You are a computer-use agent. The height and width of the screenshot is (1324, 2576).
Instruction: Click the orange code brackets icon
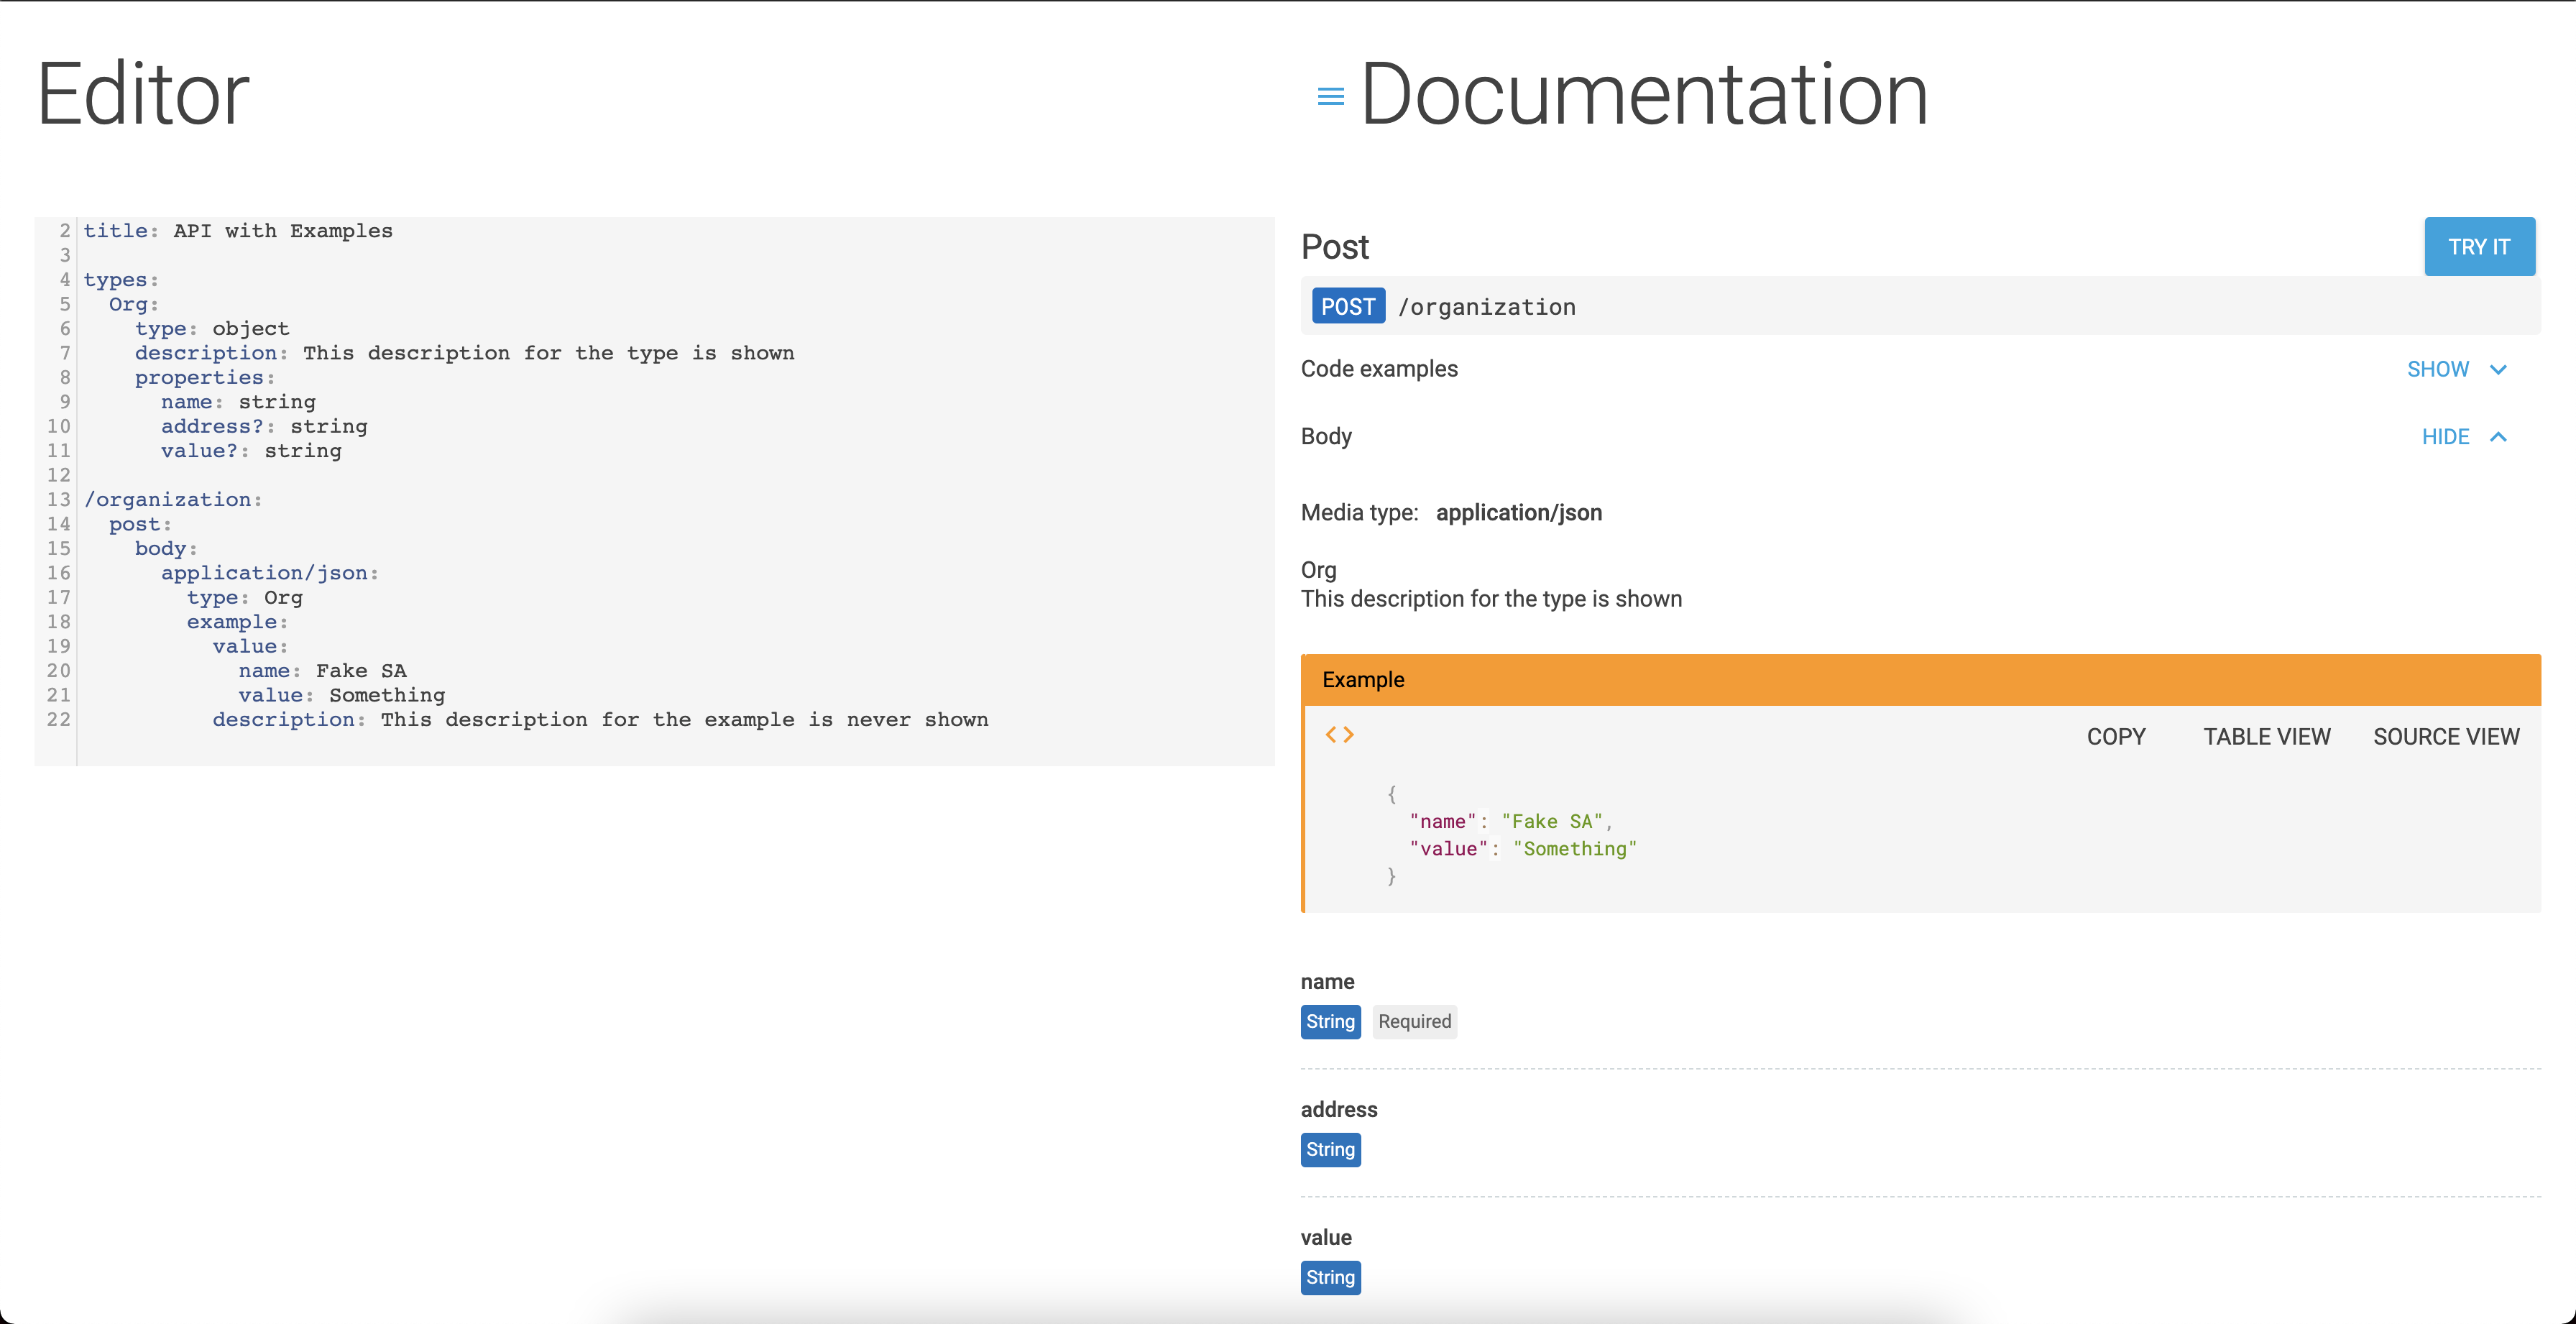point(1339,735)
